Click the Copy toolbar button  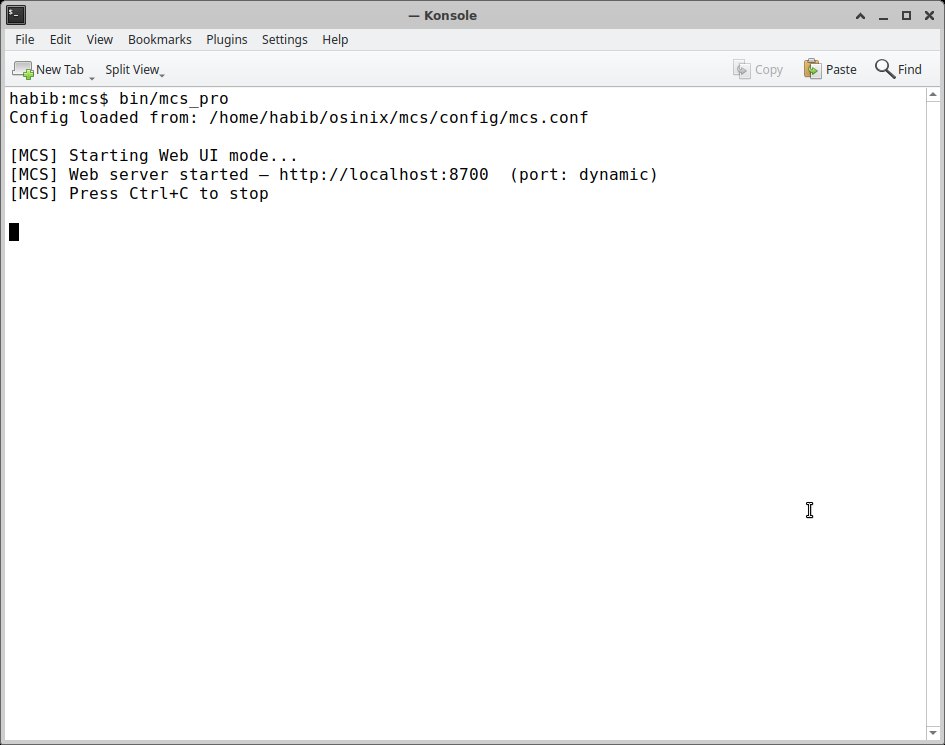click(x=758, y=70)
